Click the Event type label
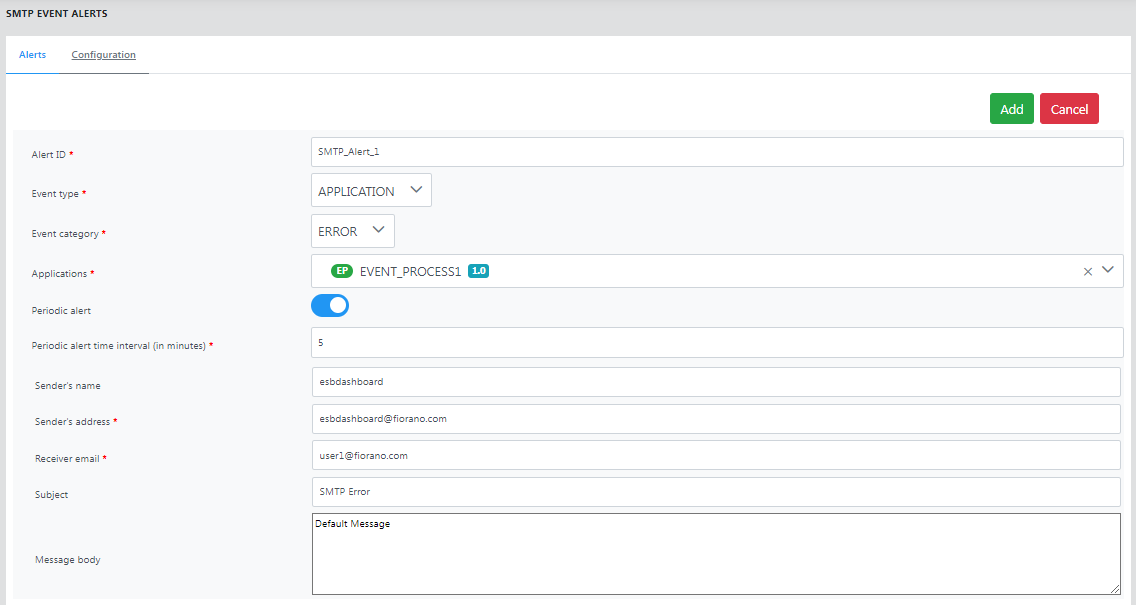 pos(55,193)
